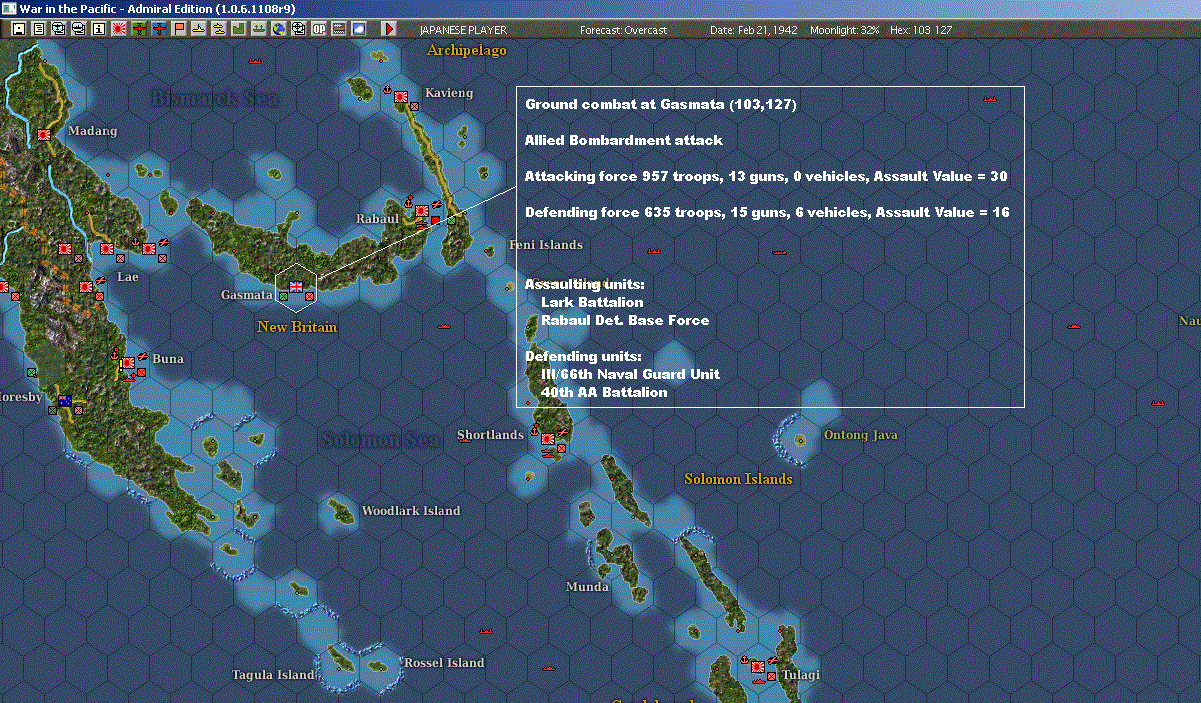Click the red play arrow end-turn icon
The width and height of the screenshot is (1201, 703).
pyautogui.click(x=389, y=29)
